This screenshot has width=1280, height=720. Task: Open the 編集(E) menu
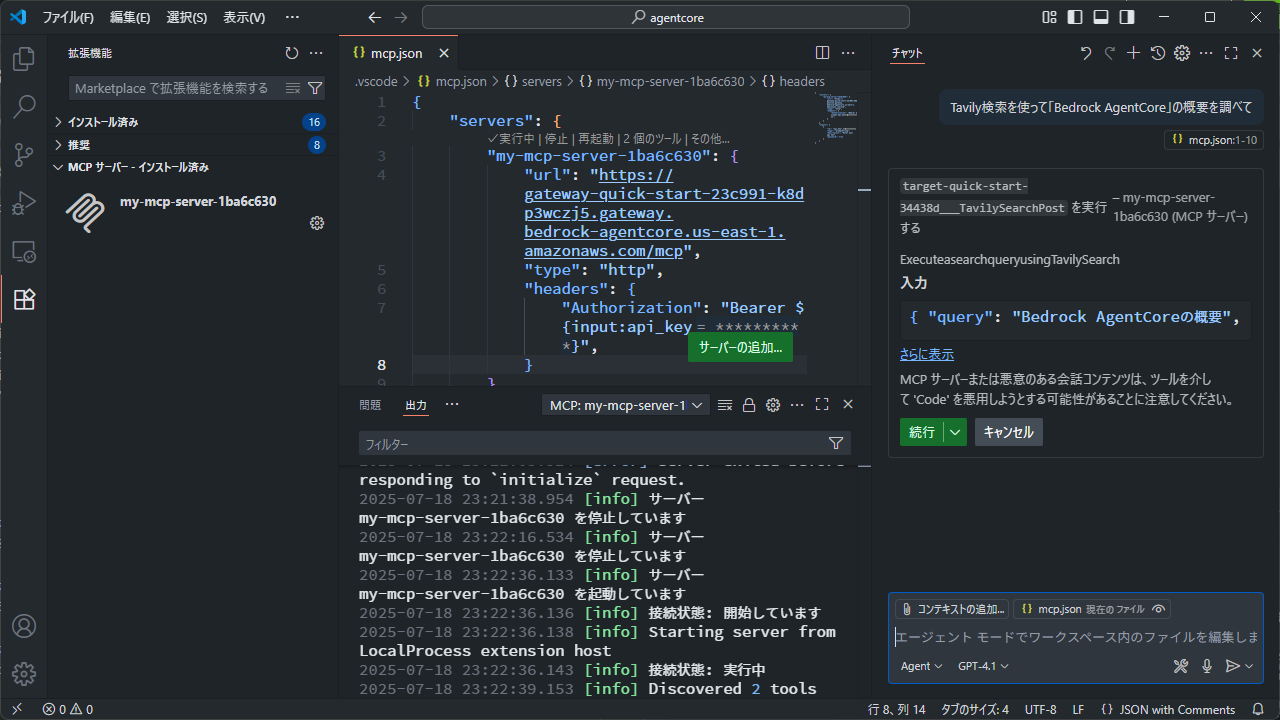click(x=130, y=17)
